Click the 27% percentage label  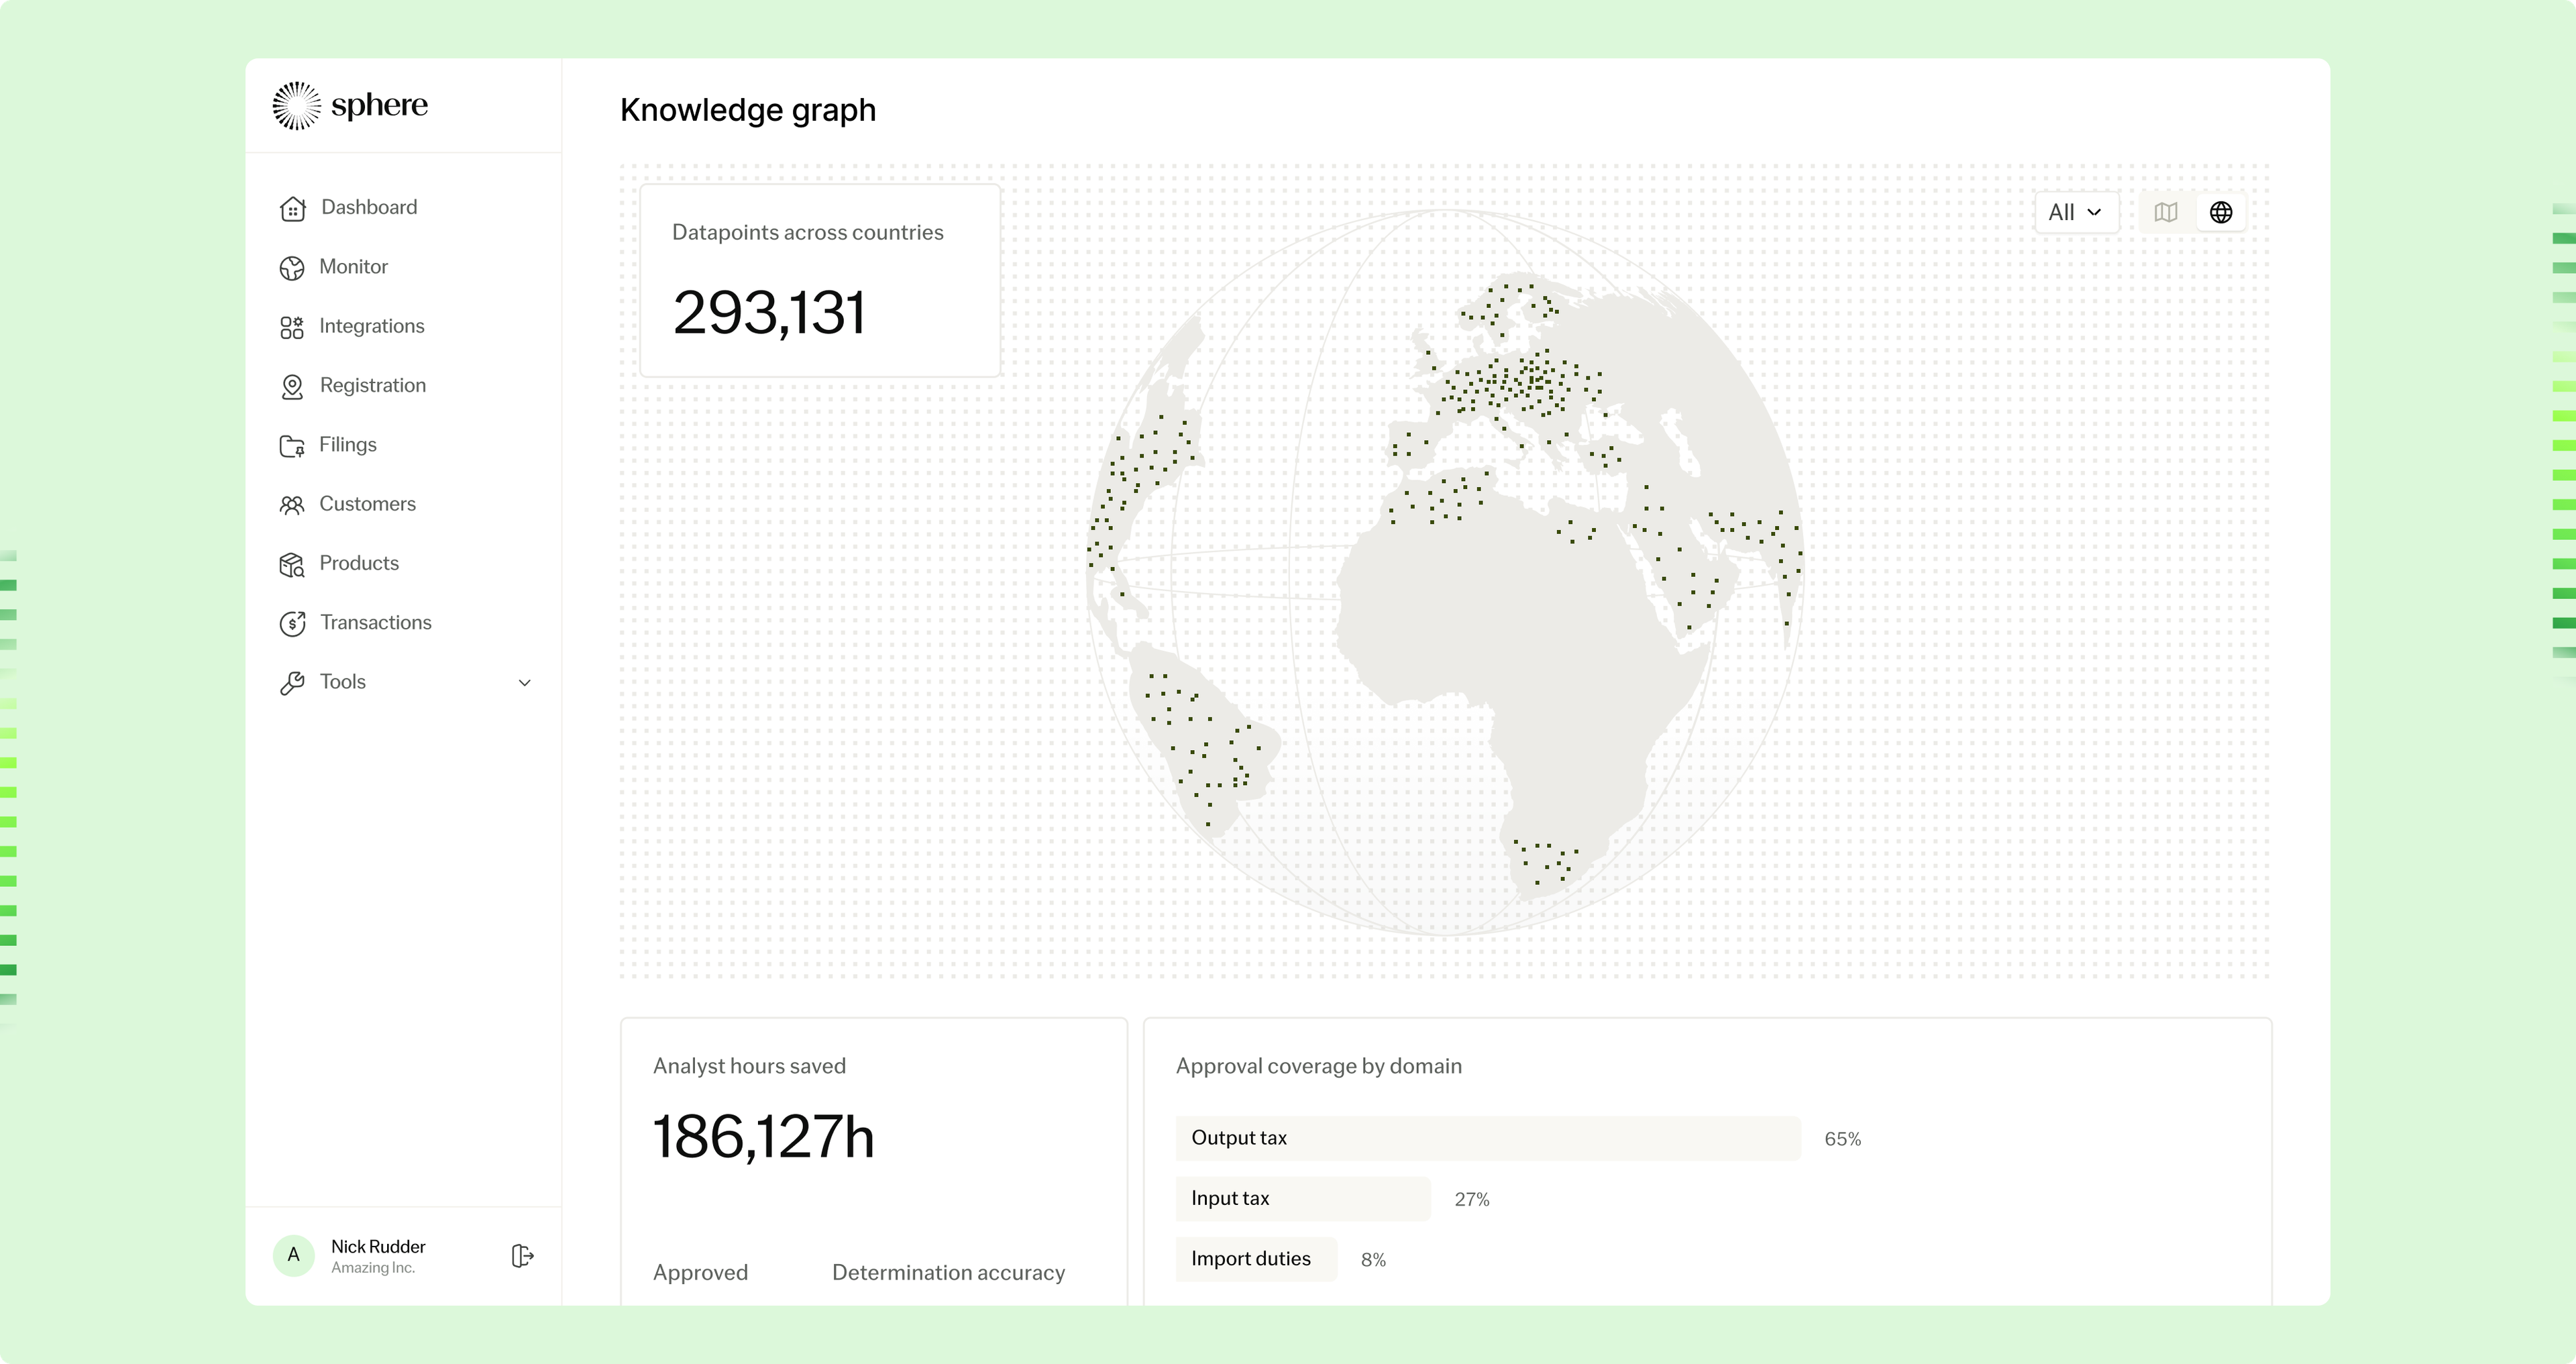[x=1471, y=1199]
